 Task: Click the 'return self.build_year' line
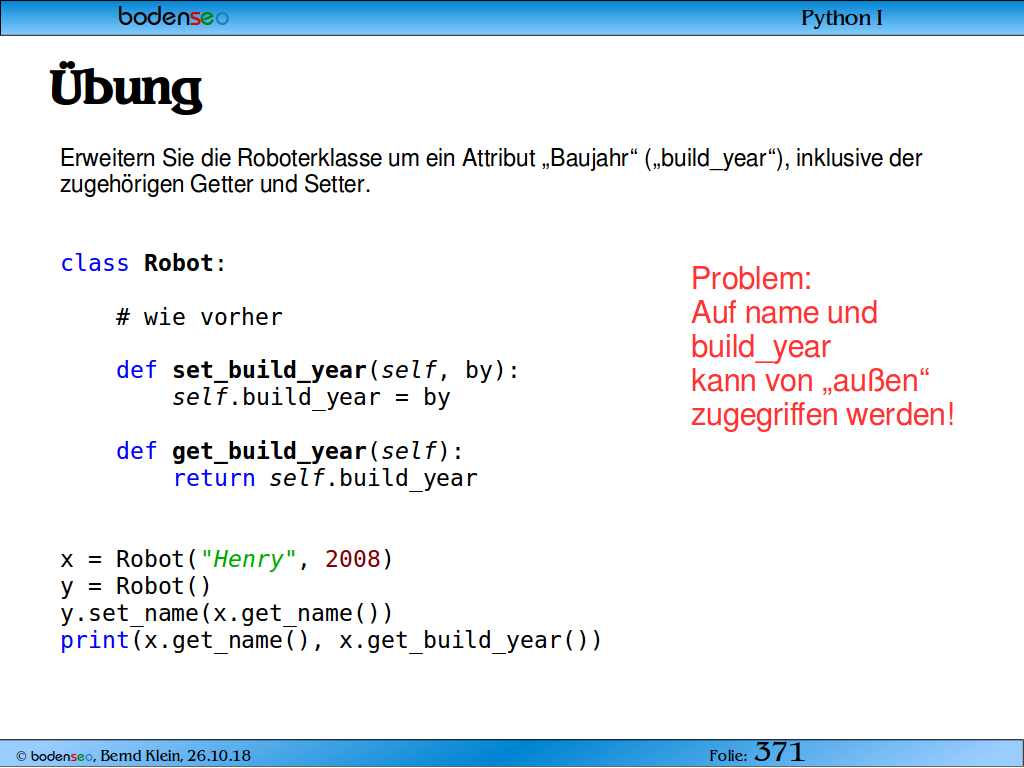pos(325,479)
